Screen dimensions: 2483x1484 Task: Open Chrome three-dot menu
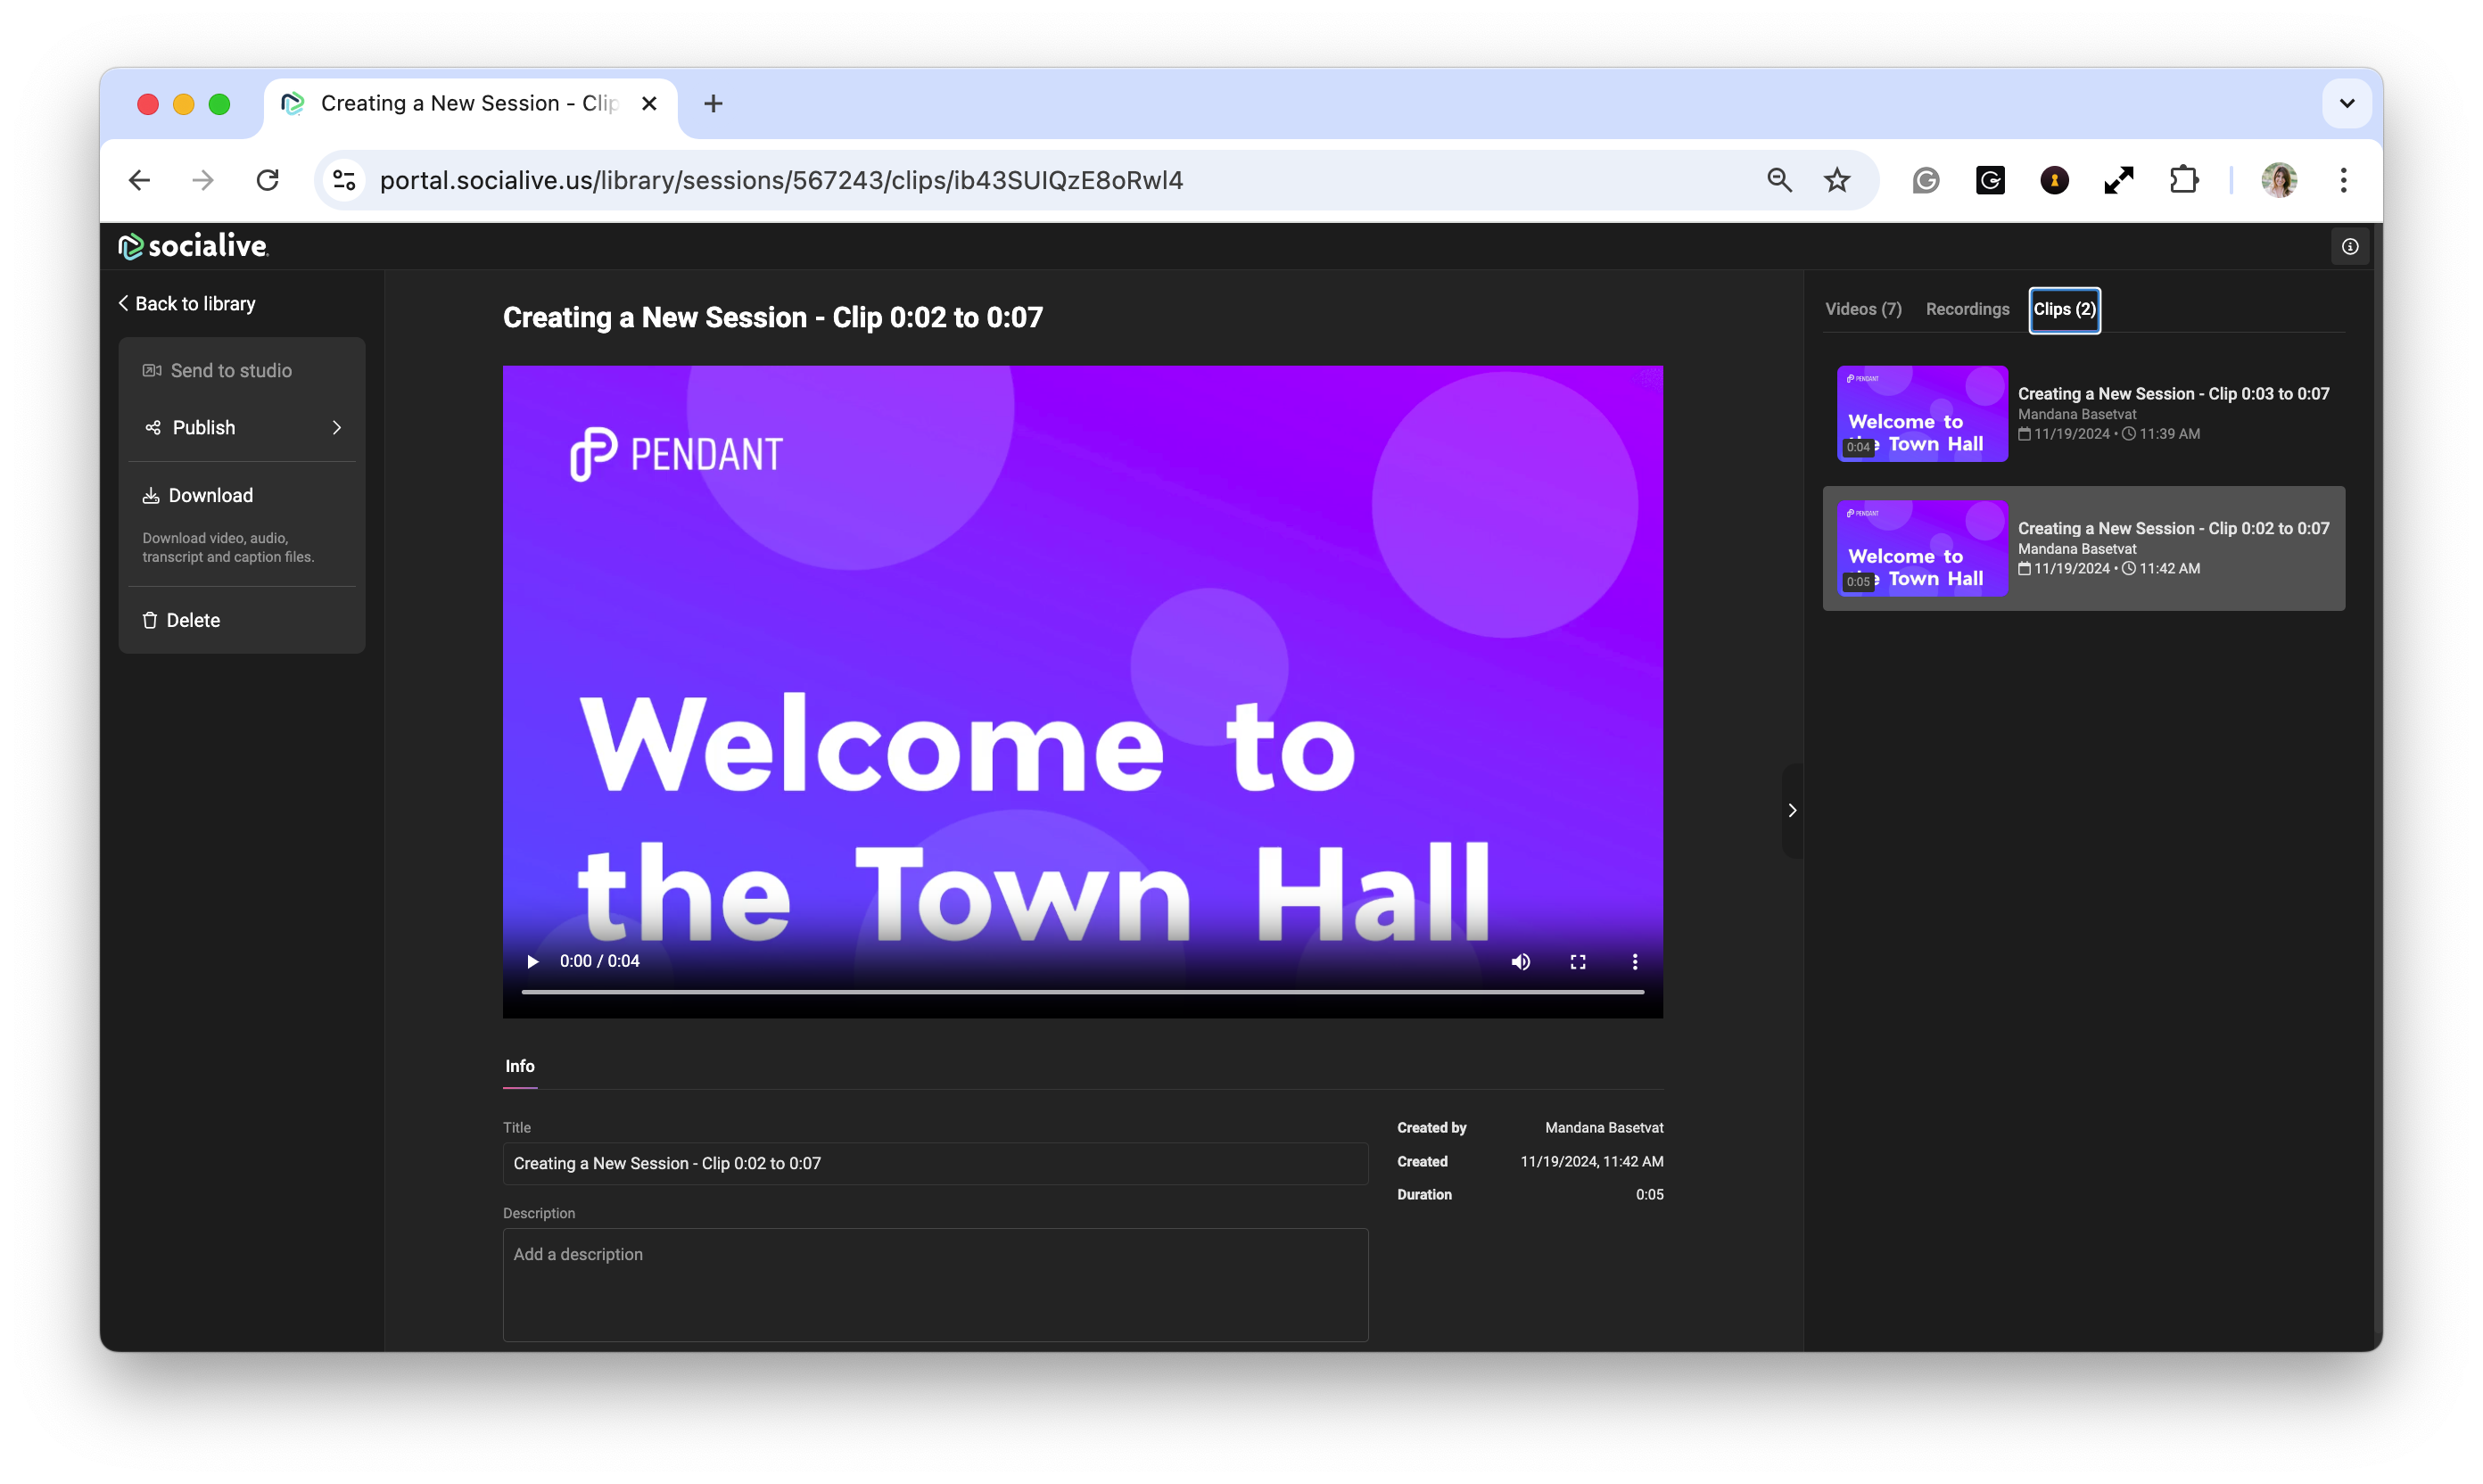pos(2343,181)
